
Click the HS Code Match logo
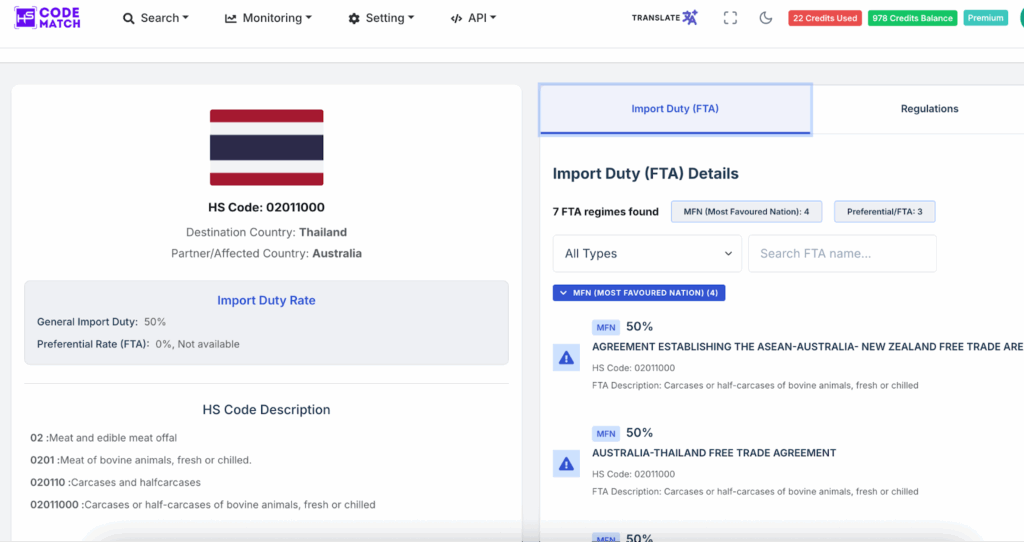pyautogui.click(x=48, y=17)
